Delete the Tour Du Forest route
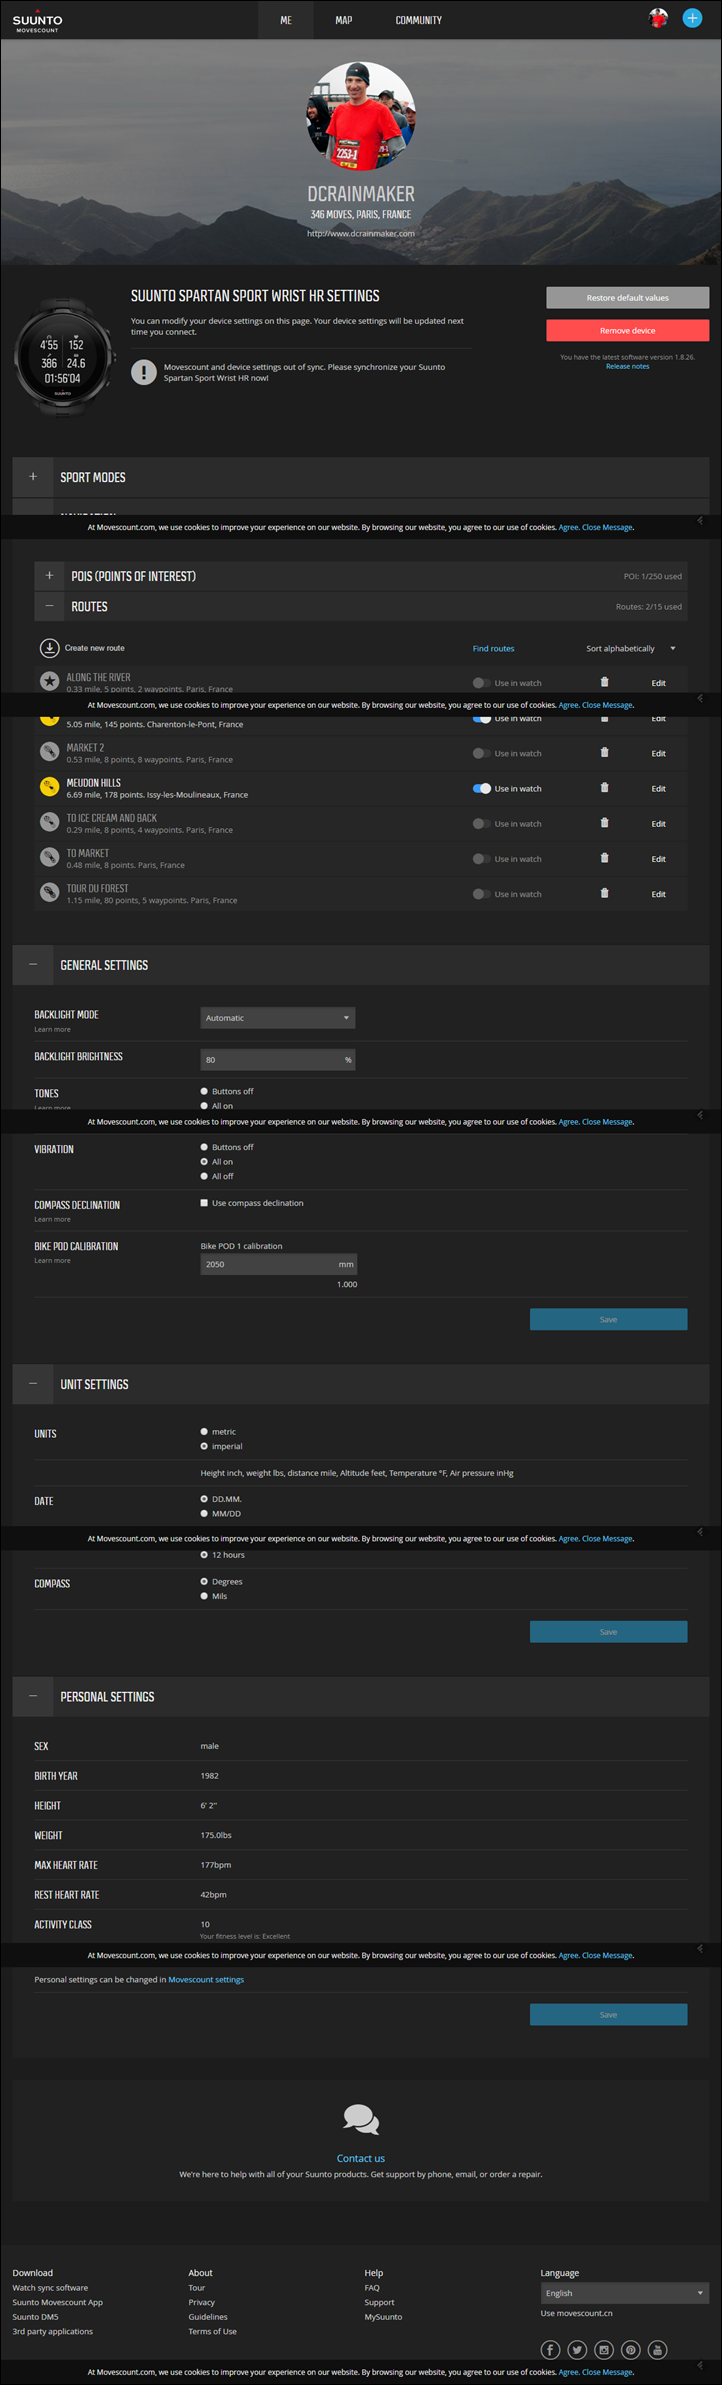The height and width of the screenshot is (2385, 722). click(604, 893)
